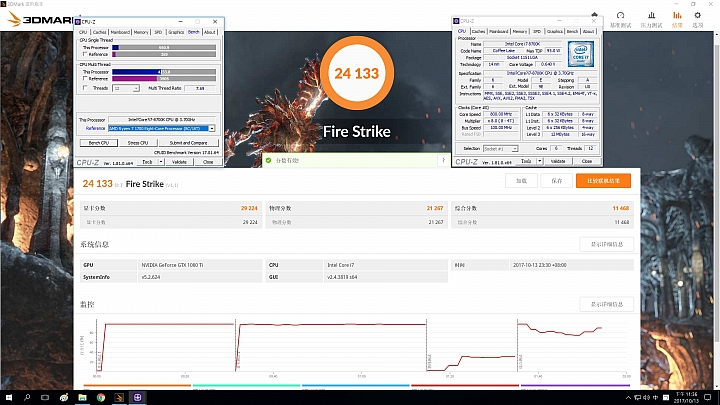This screenshot has height=405, width=720.
Task: Switch to Caches tab in left CPU-Z
Action: click(x=99, y=32)
